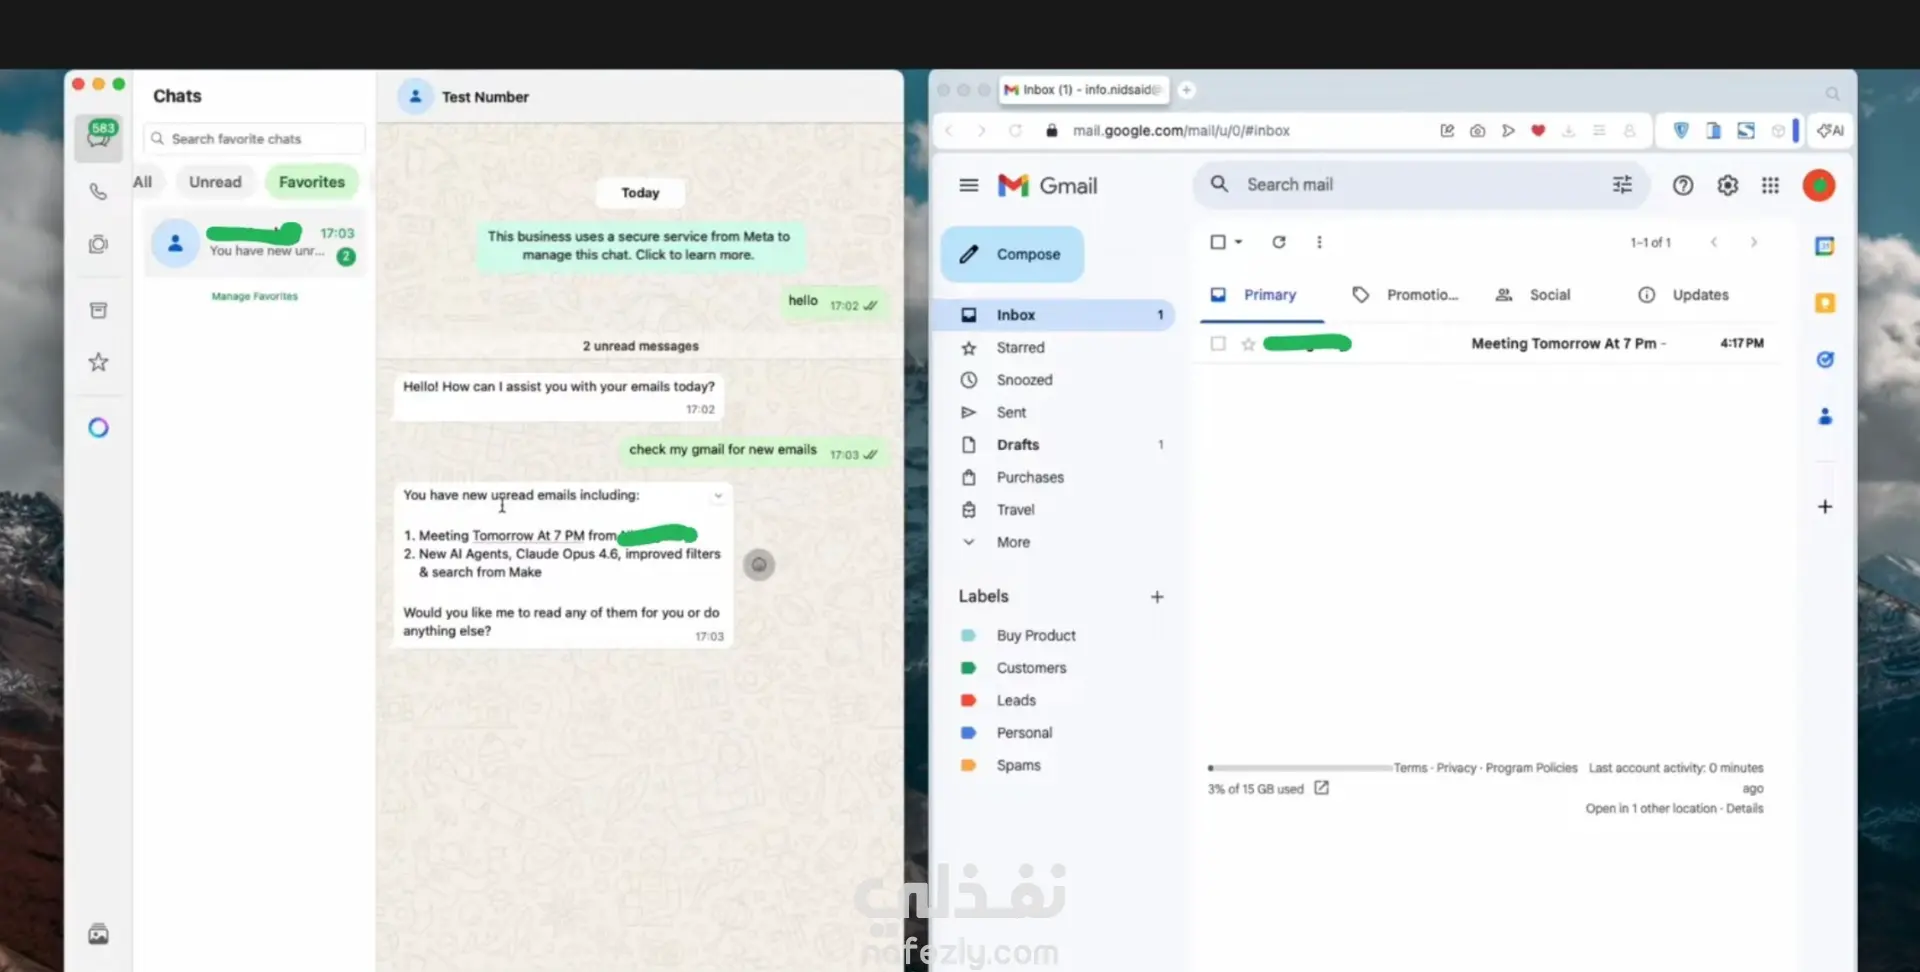Star the Meeting Tomorrow At 7 Pm email
This screenshot has height=972, width=1920.
[1248, 344]
